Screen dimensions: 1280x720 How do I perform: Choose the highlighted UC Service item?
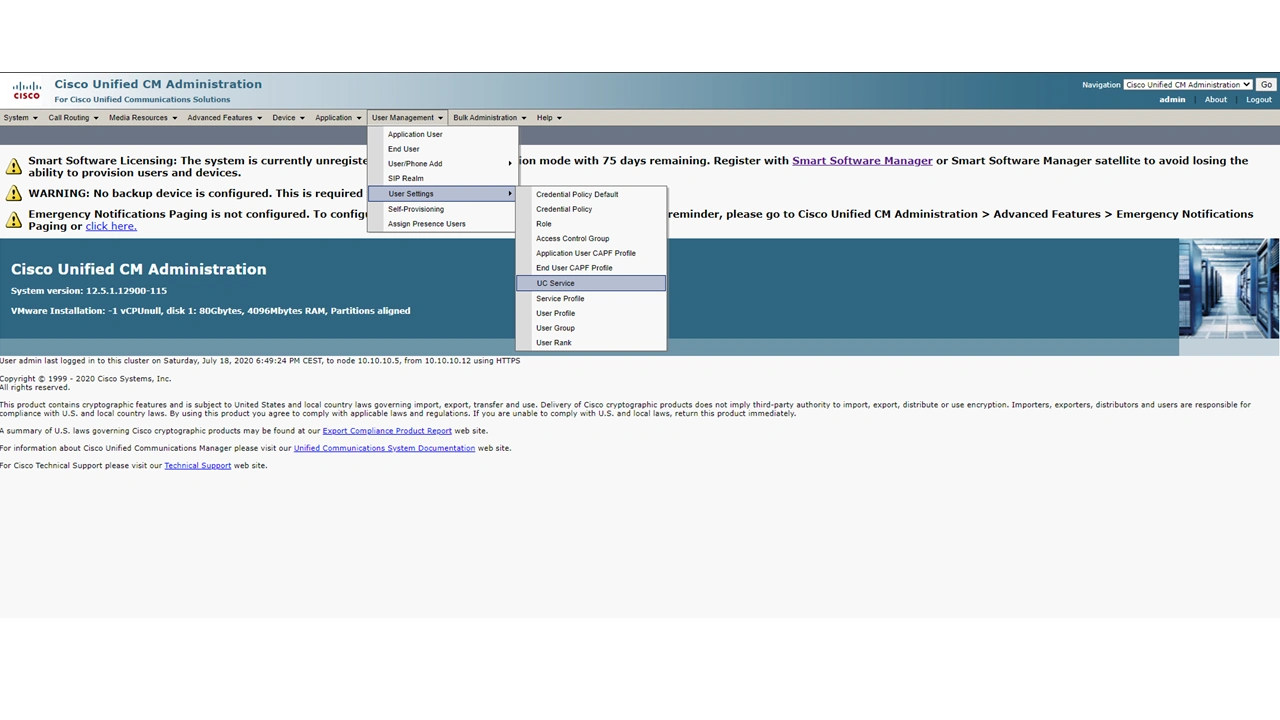click(x=591, y=283)
